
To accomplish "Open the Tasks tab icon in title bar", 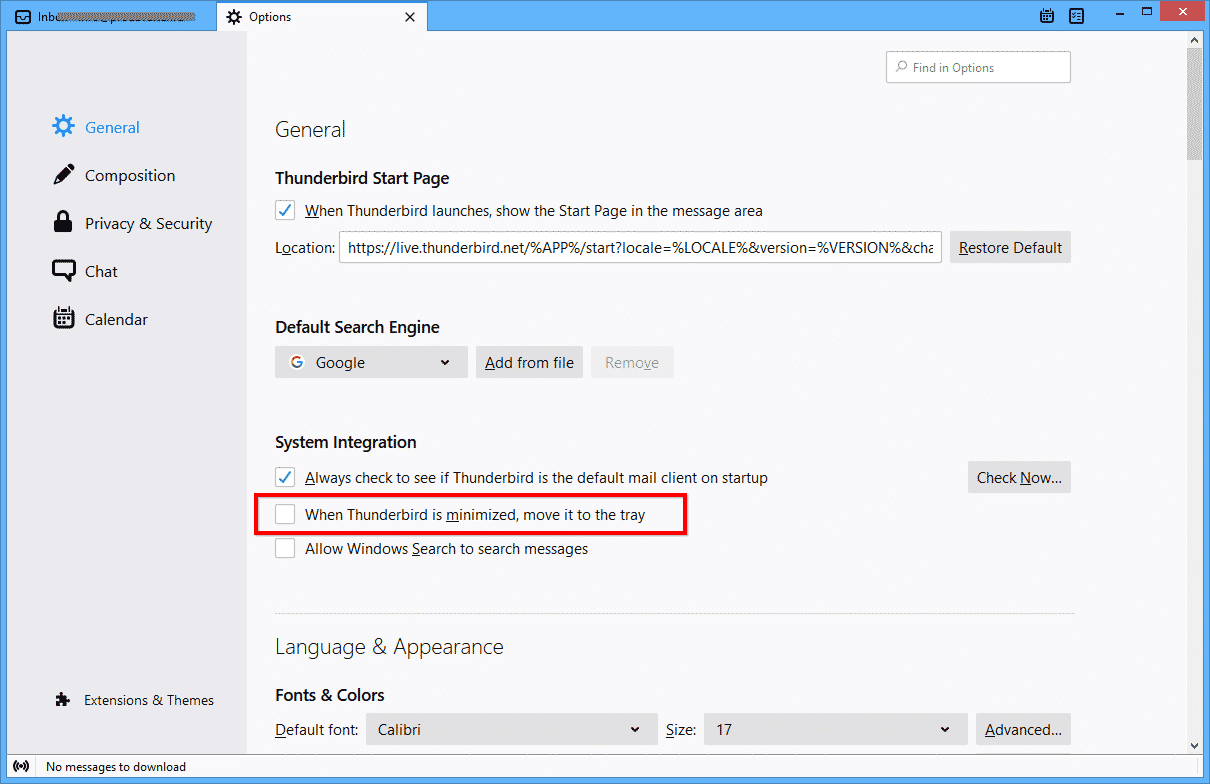I will [x=1077, y=16].
